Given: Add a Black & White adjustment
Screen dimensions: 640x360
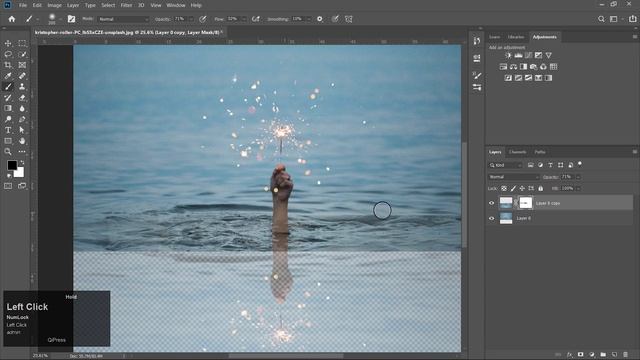Looking at the screenshot, I should 523,67.
